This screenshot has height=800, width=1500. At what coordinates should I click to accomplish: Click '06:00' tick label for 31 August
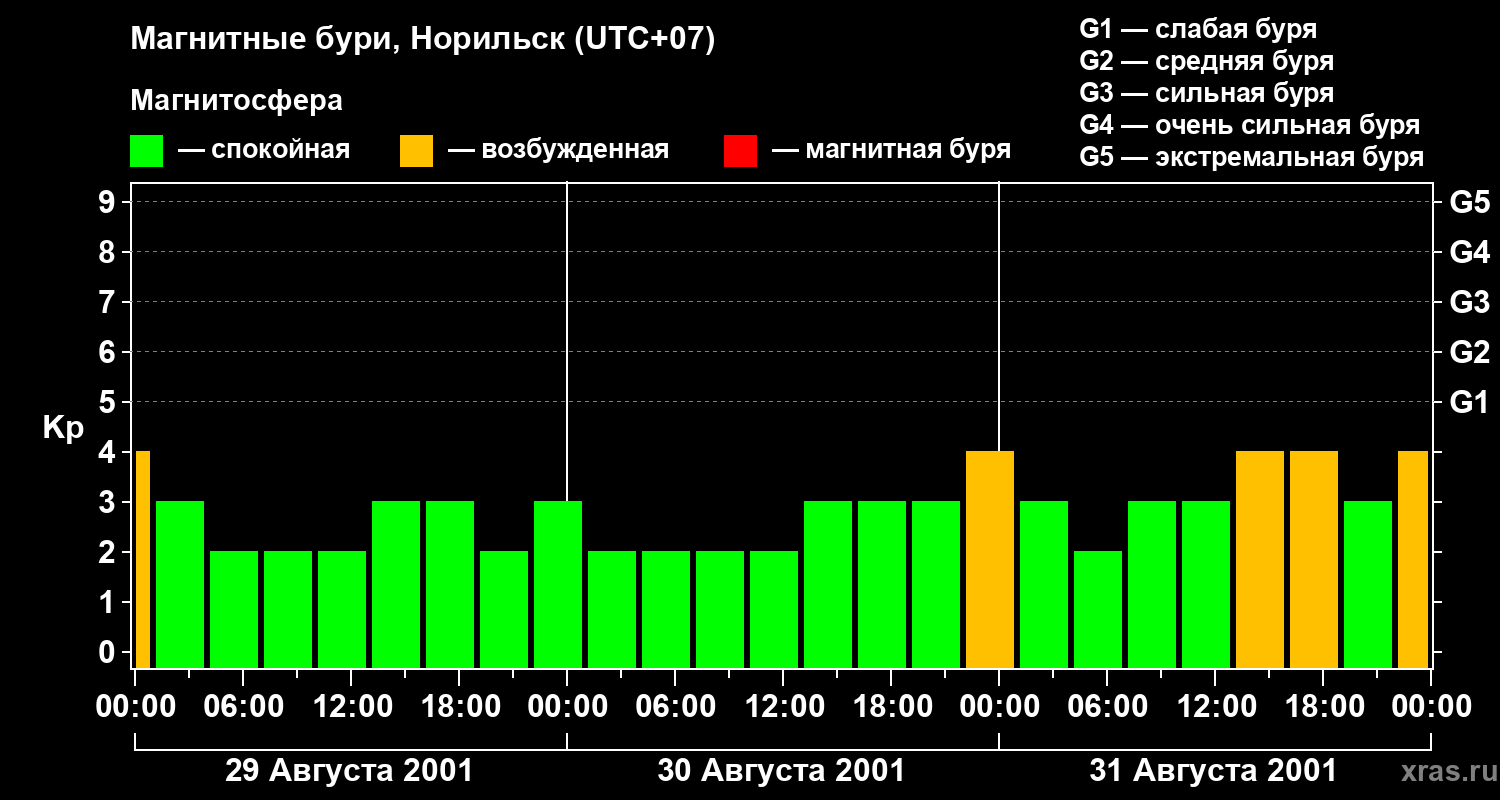1108,706
